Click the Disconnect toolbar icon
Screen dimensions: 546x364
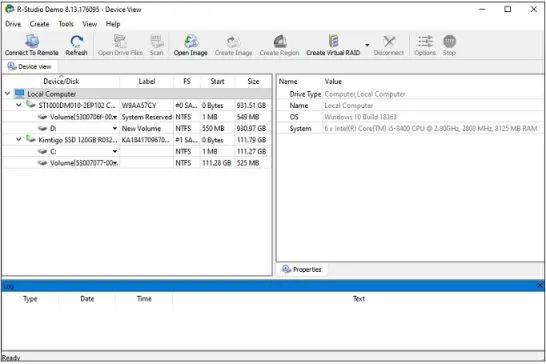click(389, 41)
